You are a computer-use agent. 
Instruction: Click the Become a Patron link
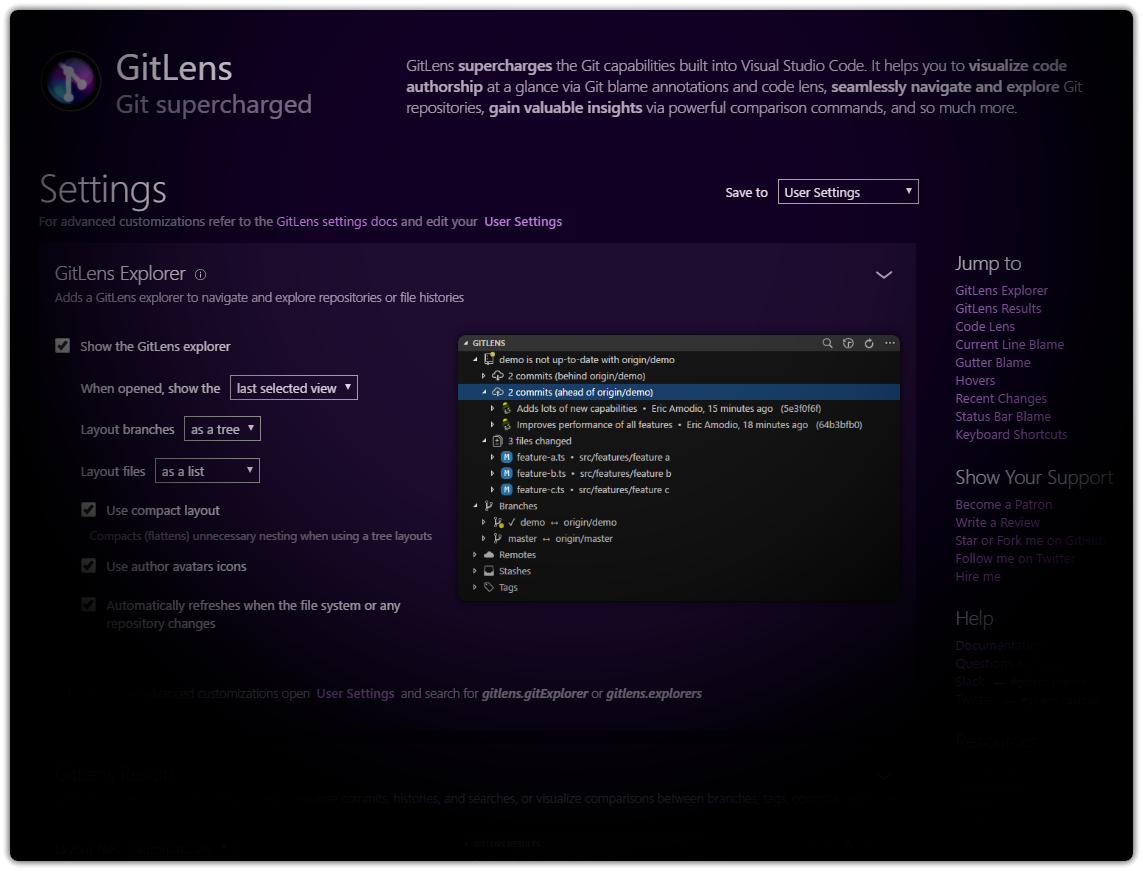(1003, 504)
